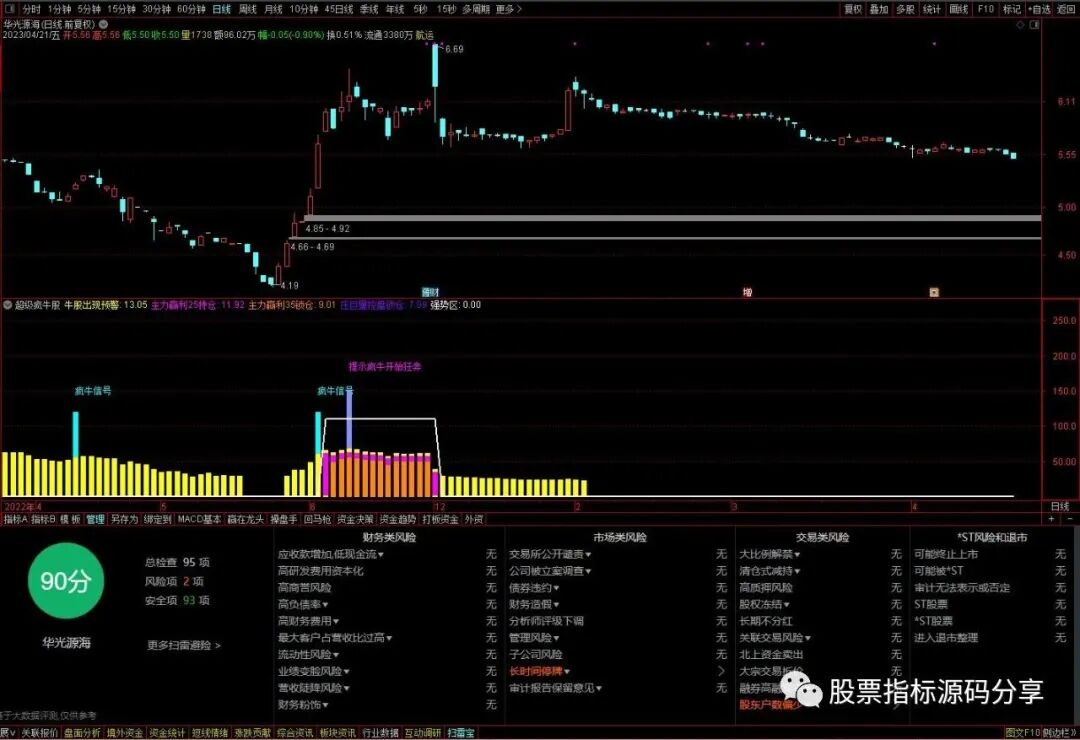Click 图文F10 at bottom right

1022,733
